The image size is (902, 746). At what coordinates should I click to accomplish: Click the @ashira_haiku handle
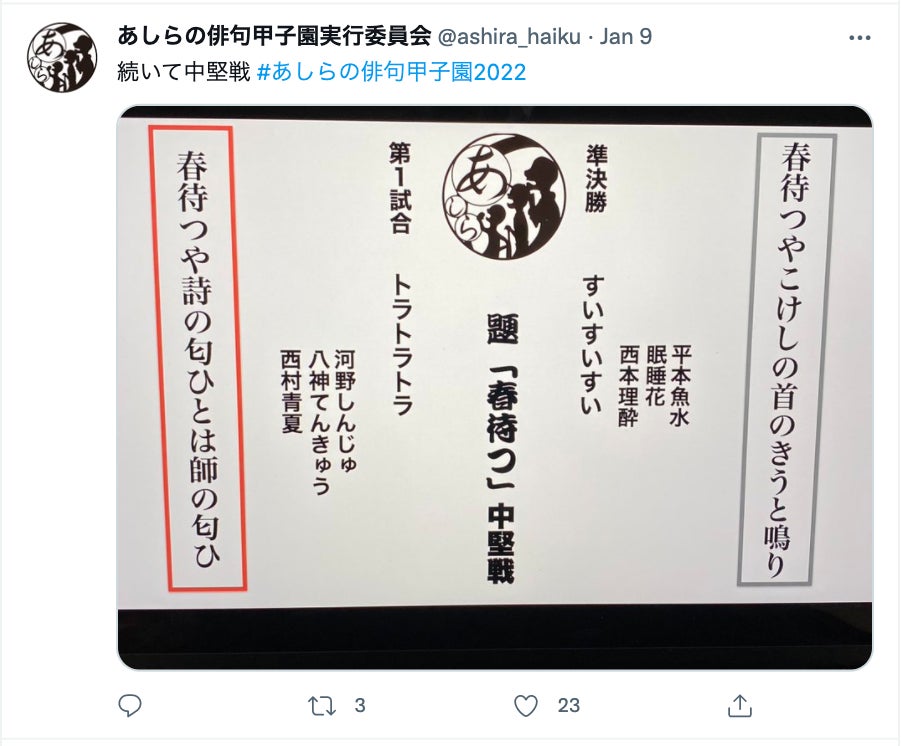[x=509, y=37]
